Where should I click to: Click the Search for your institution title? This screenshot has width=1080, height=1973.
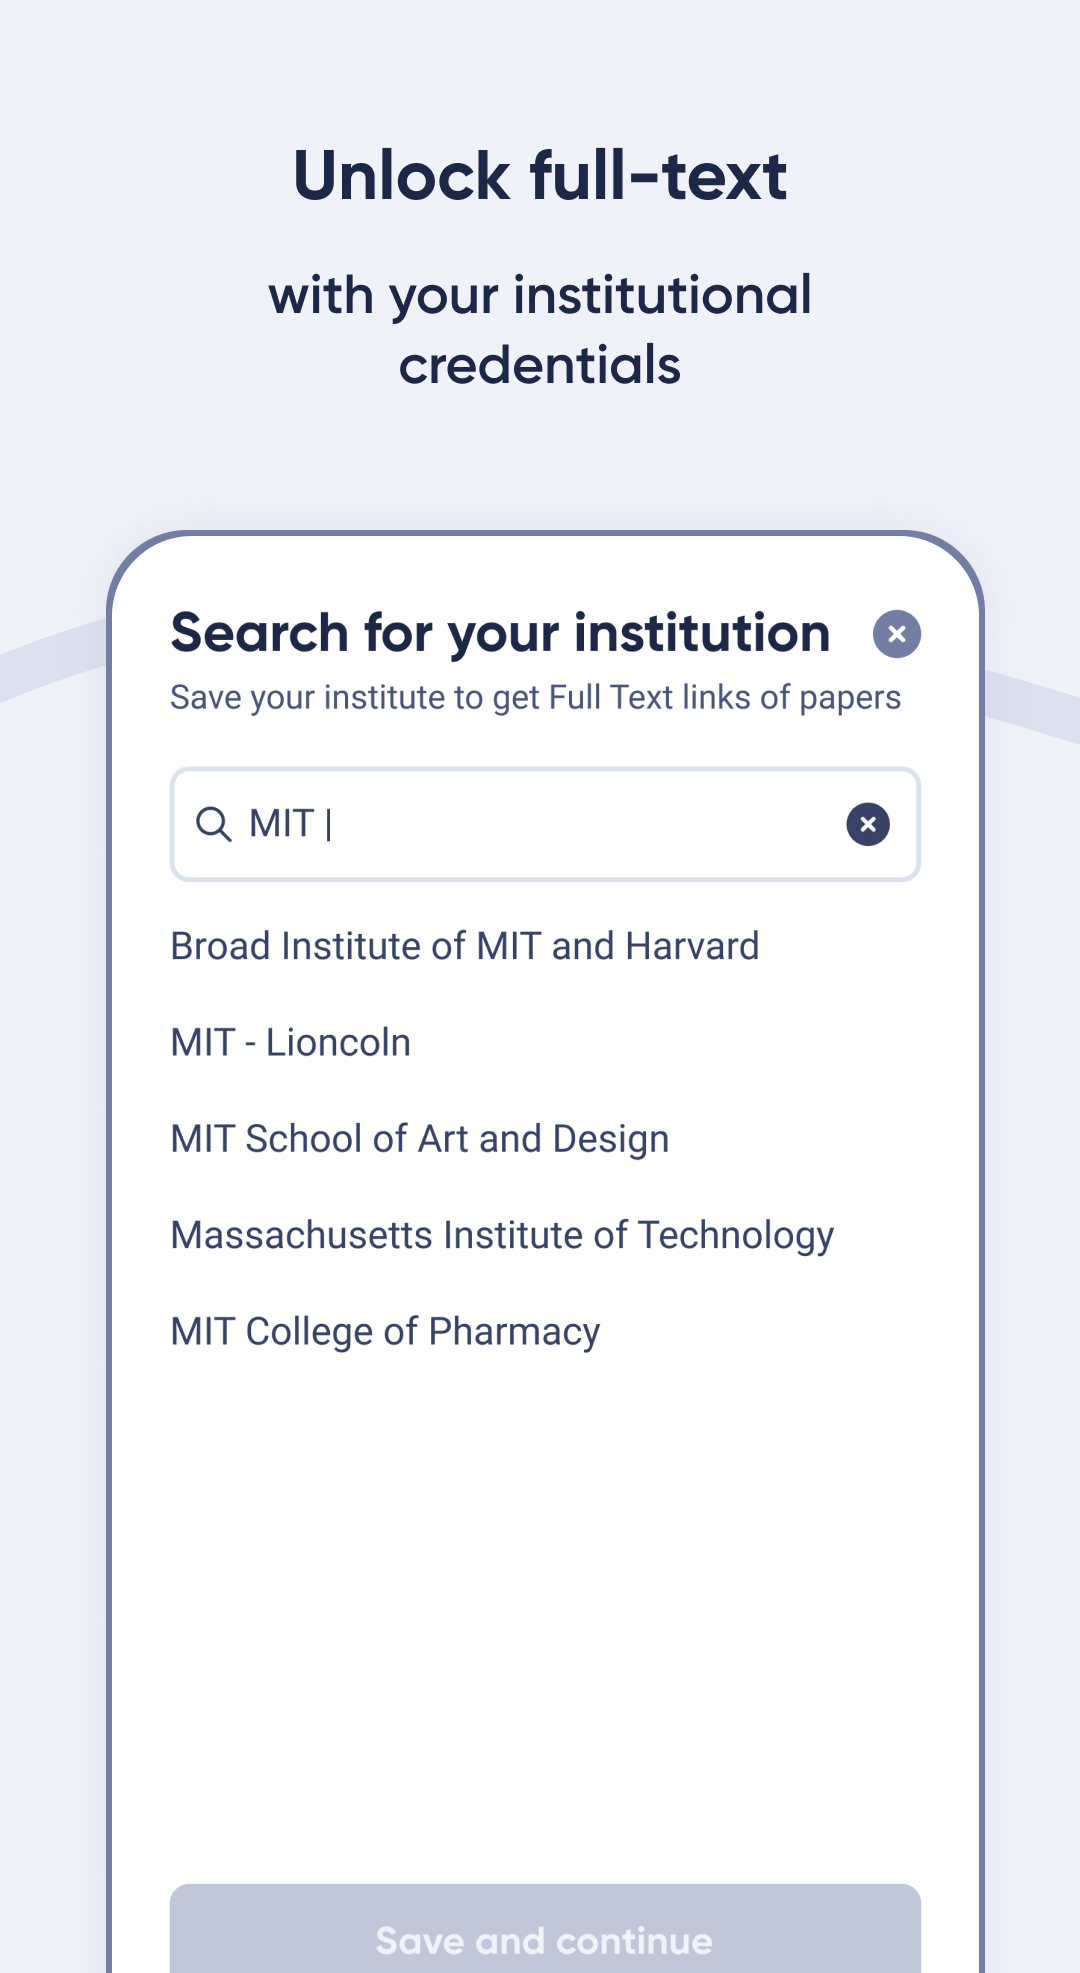point(500,633)
